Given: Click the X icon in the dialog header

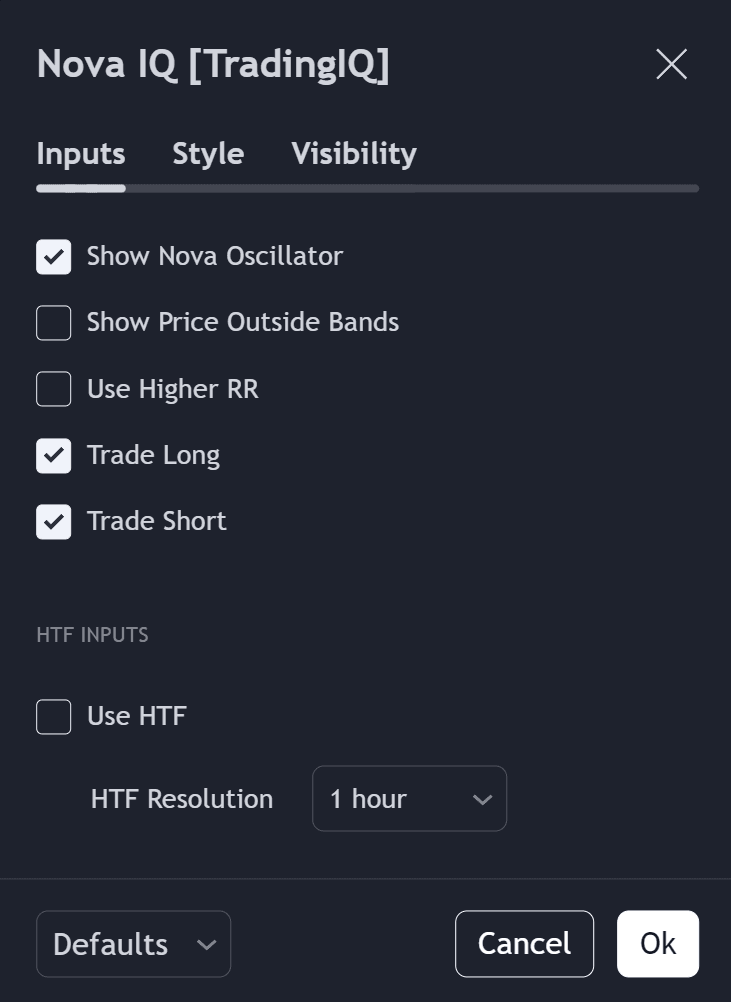Looking at the screenshot, I should tap(670, 64).
